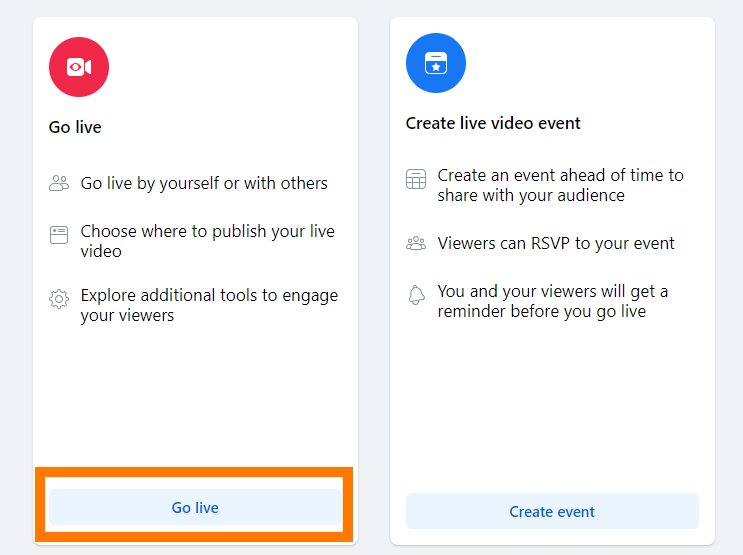Click the reminder before you go live text

click(552, 301)
